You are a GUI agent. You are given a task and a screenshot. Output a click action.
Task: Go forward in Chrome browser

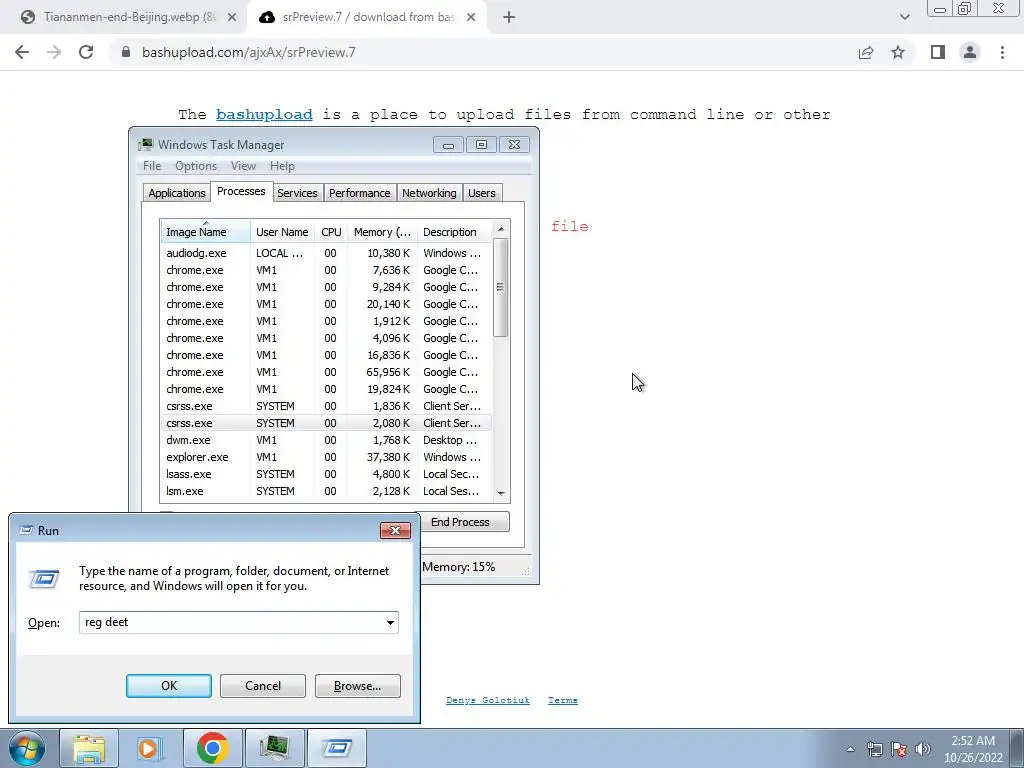click(x=54, y=52)
